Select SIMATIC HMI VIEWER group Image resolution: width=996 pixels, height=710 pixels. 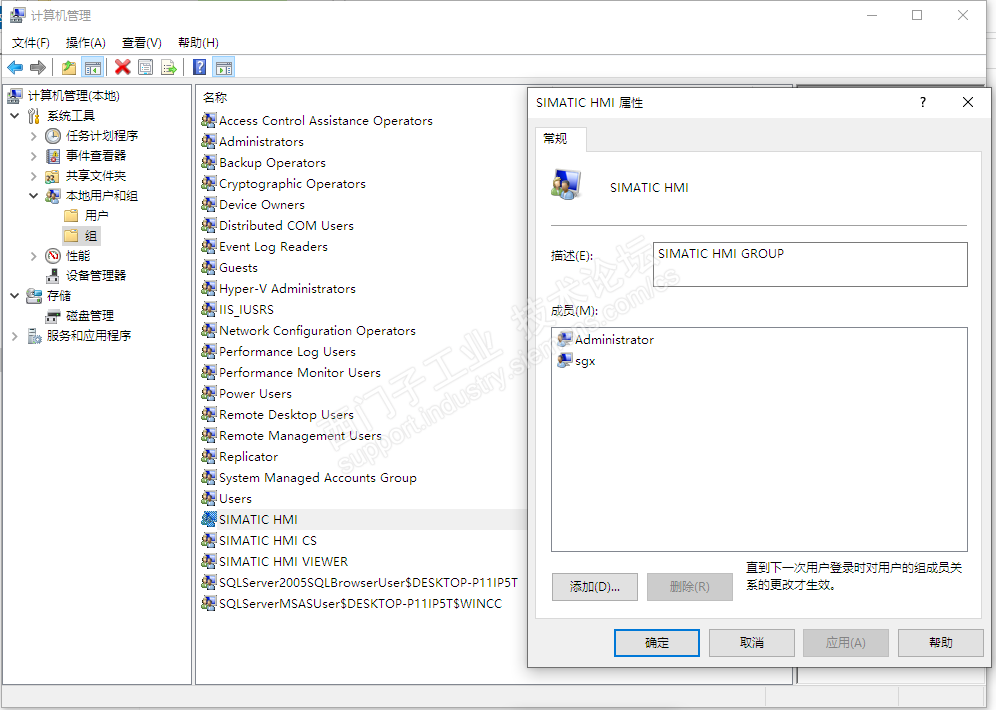[x=283, y=561]
